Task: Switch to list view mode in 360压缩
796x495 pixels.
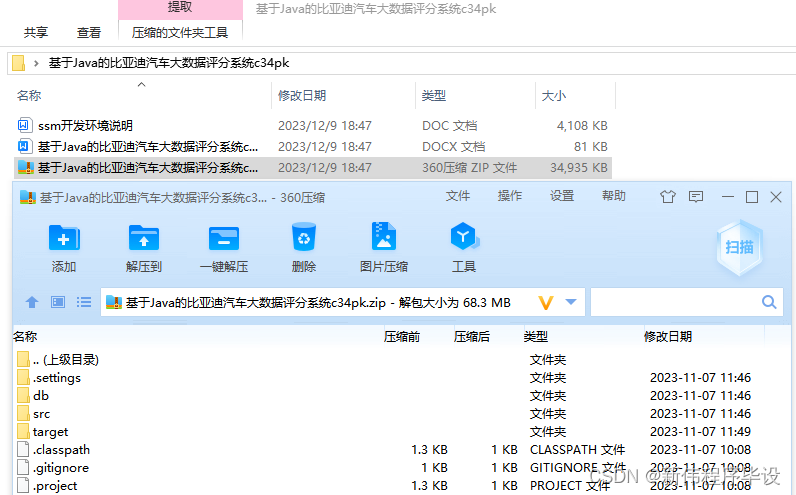Action: [x=84, y=303]
